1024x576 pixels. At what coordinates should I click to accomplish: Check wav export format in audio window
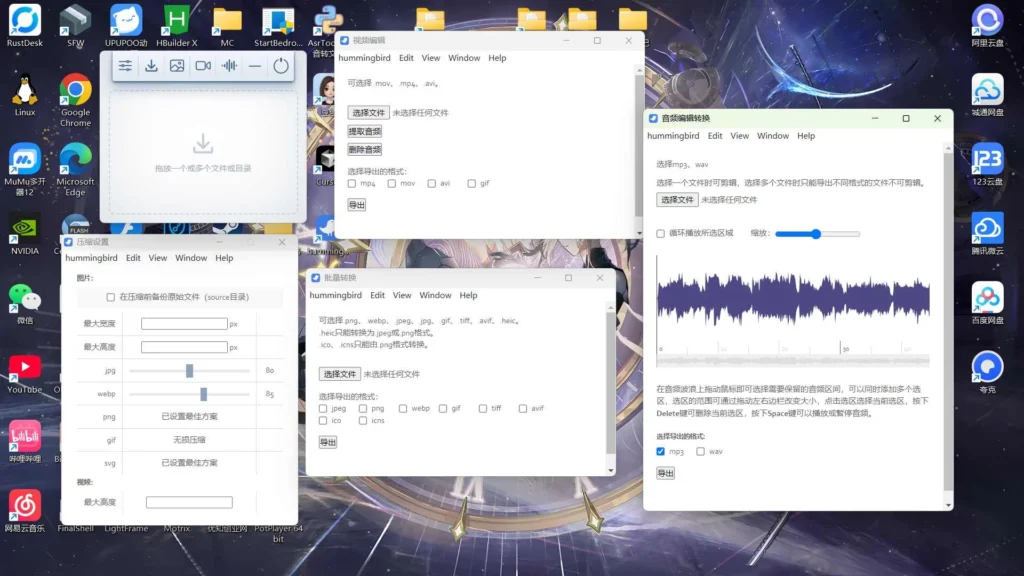click(701, 451)
